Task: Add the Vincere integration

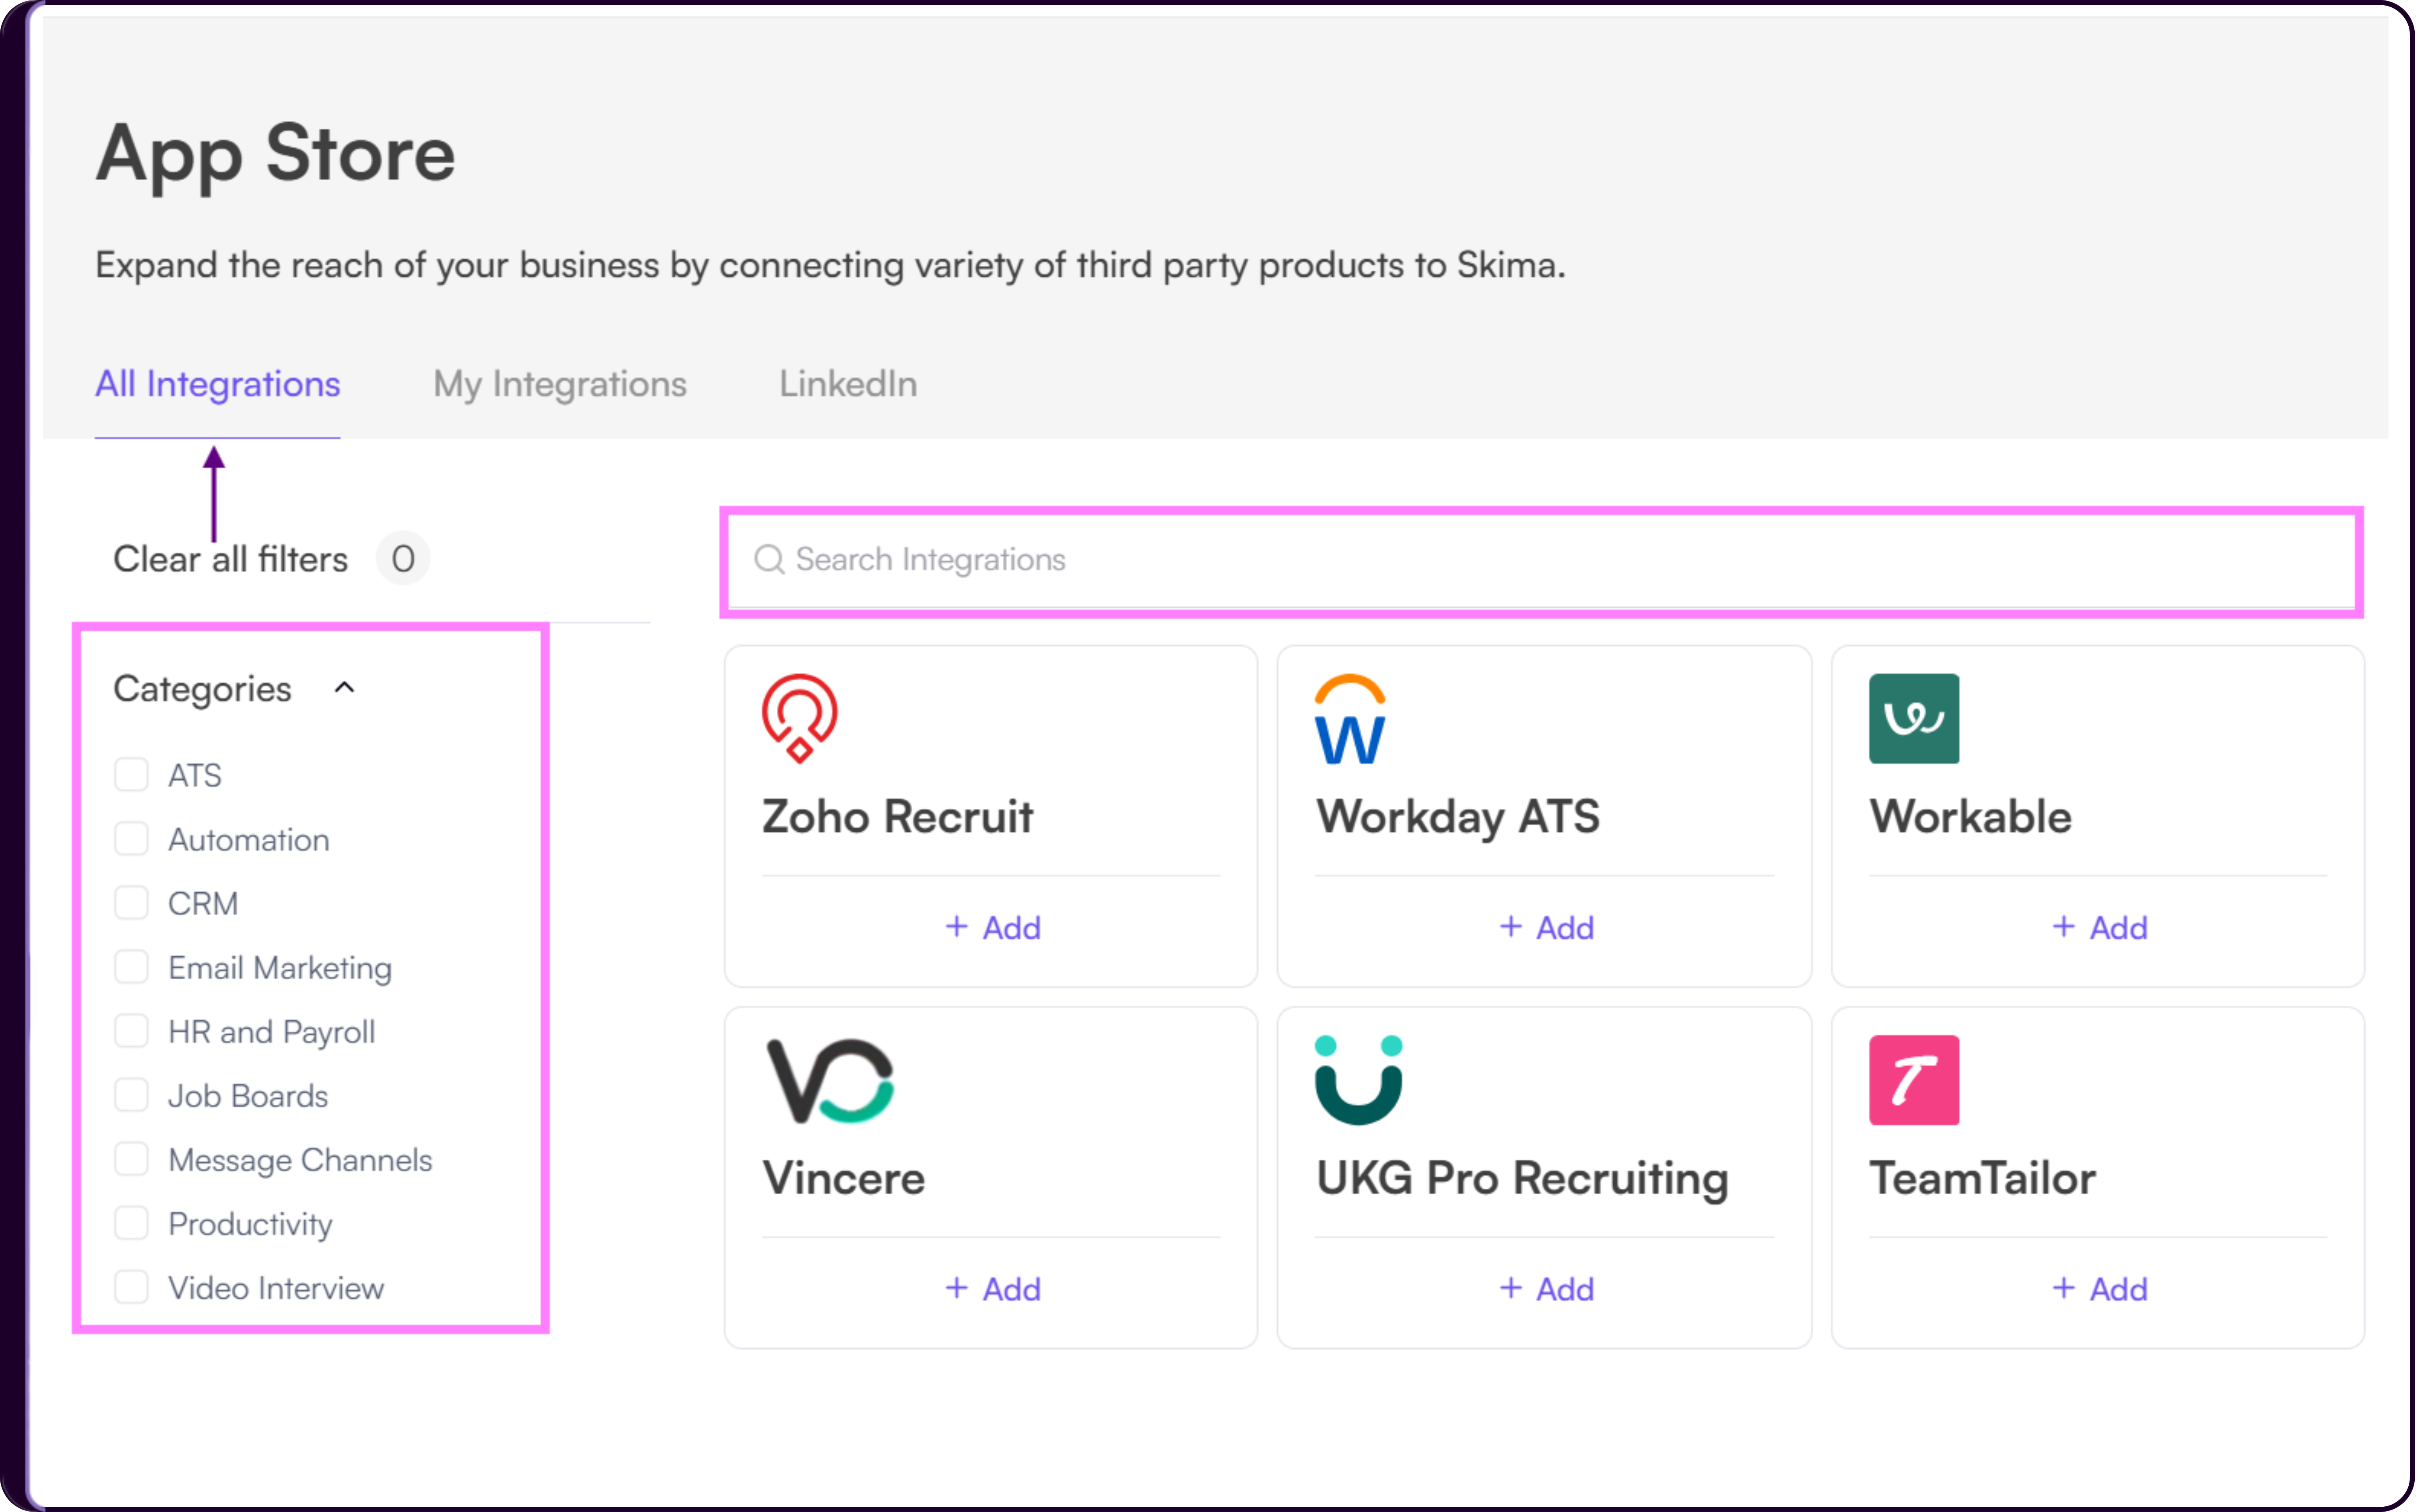Action: click(993, 1289)
